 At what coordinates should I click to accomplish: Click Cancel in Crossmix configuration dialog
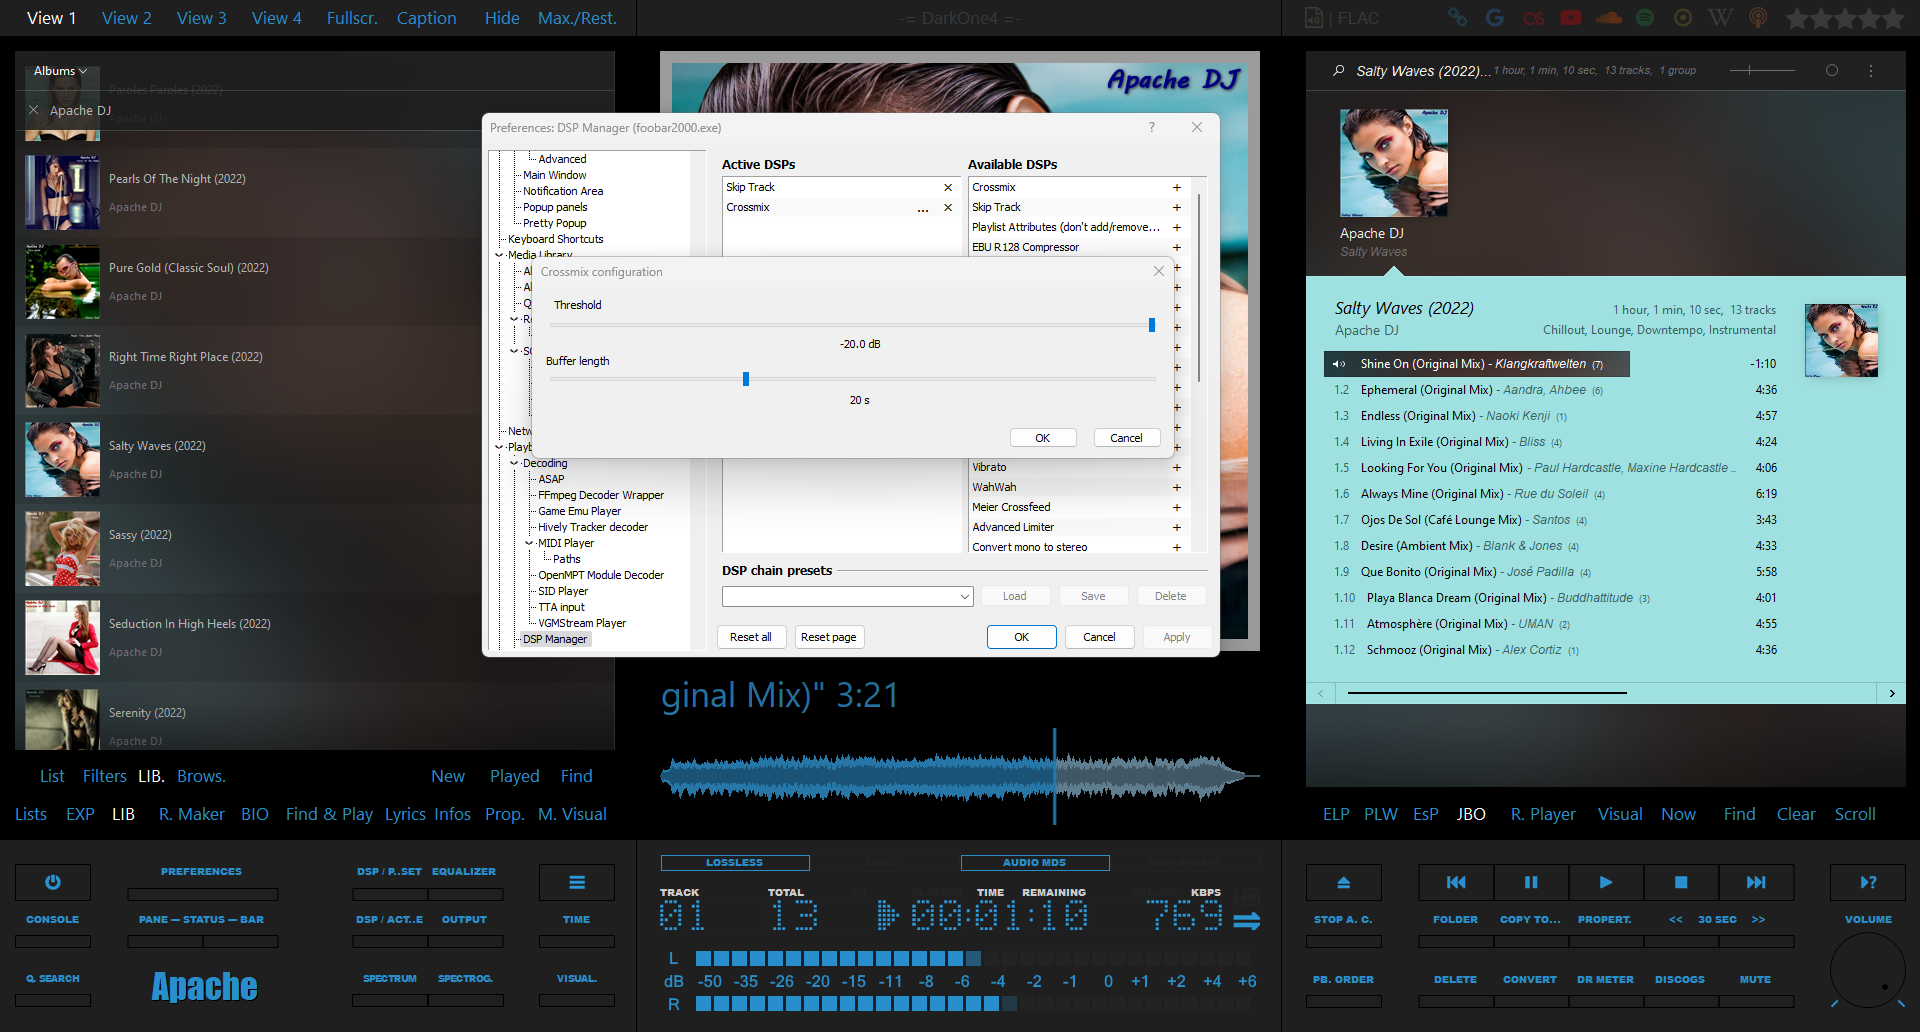1127,438
